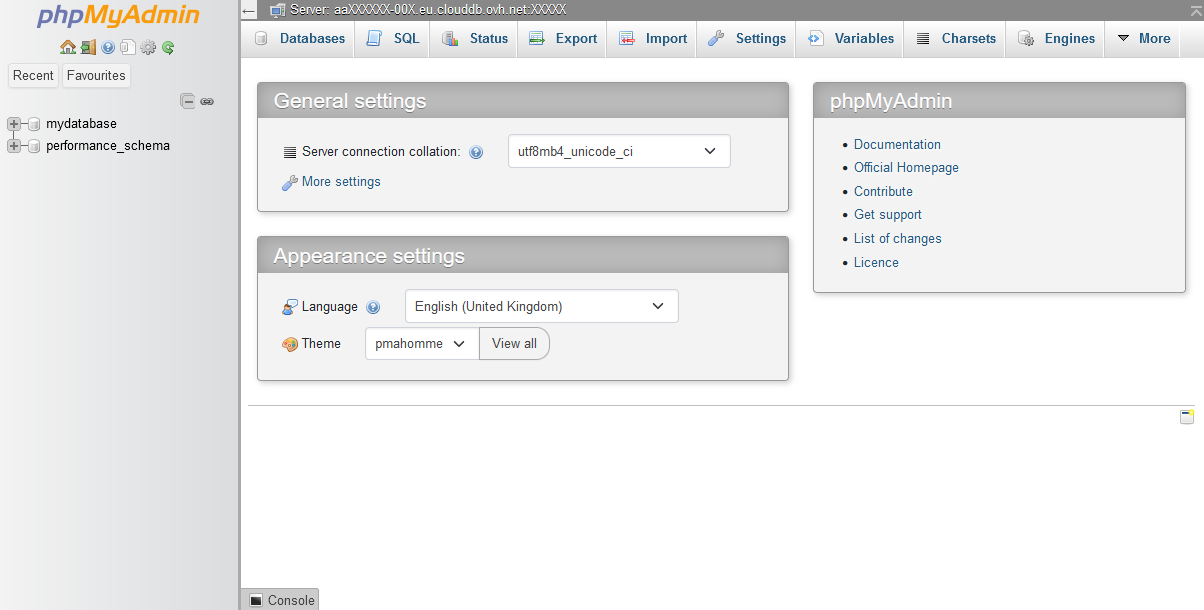Log out using the door icon
The height and width of the screenshot is (610, 1204).
point(88,47)
